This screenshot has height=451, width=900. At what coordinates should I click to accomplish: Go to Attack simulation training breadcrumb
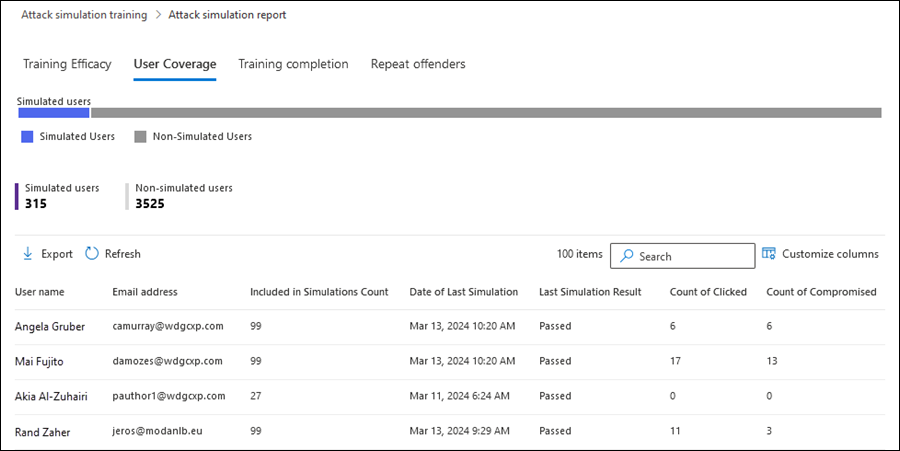(84, 15)
